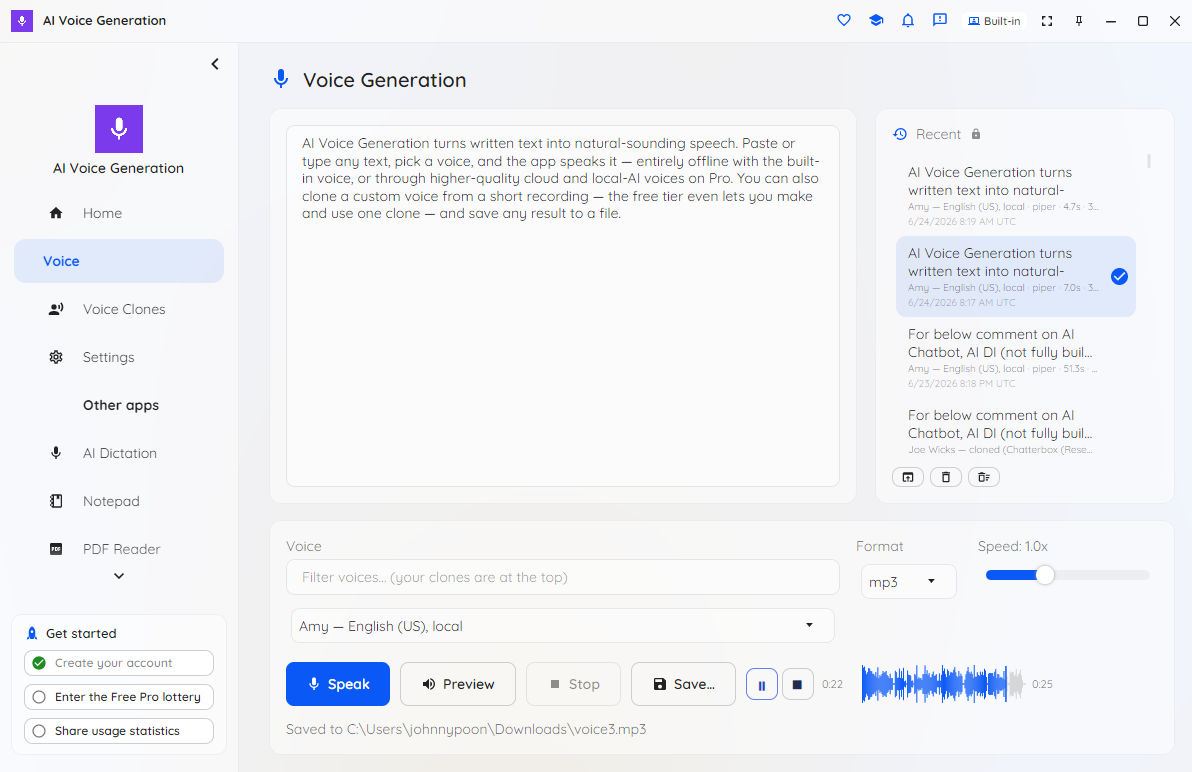Click the Notepad notebook icon

pos(55,501)
